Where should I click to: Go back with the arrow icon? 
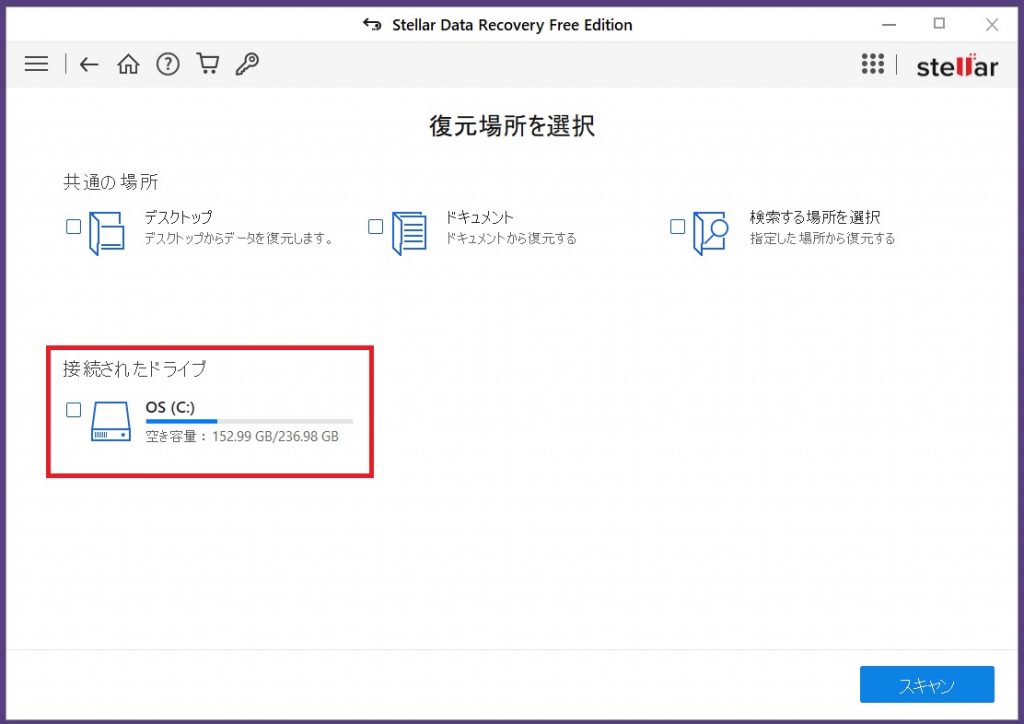tap(89, 64)
